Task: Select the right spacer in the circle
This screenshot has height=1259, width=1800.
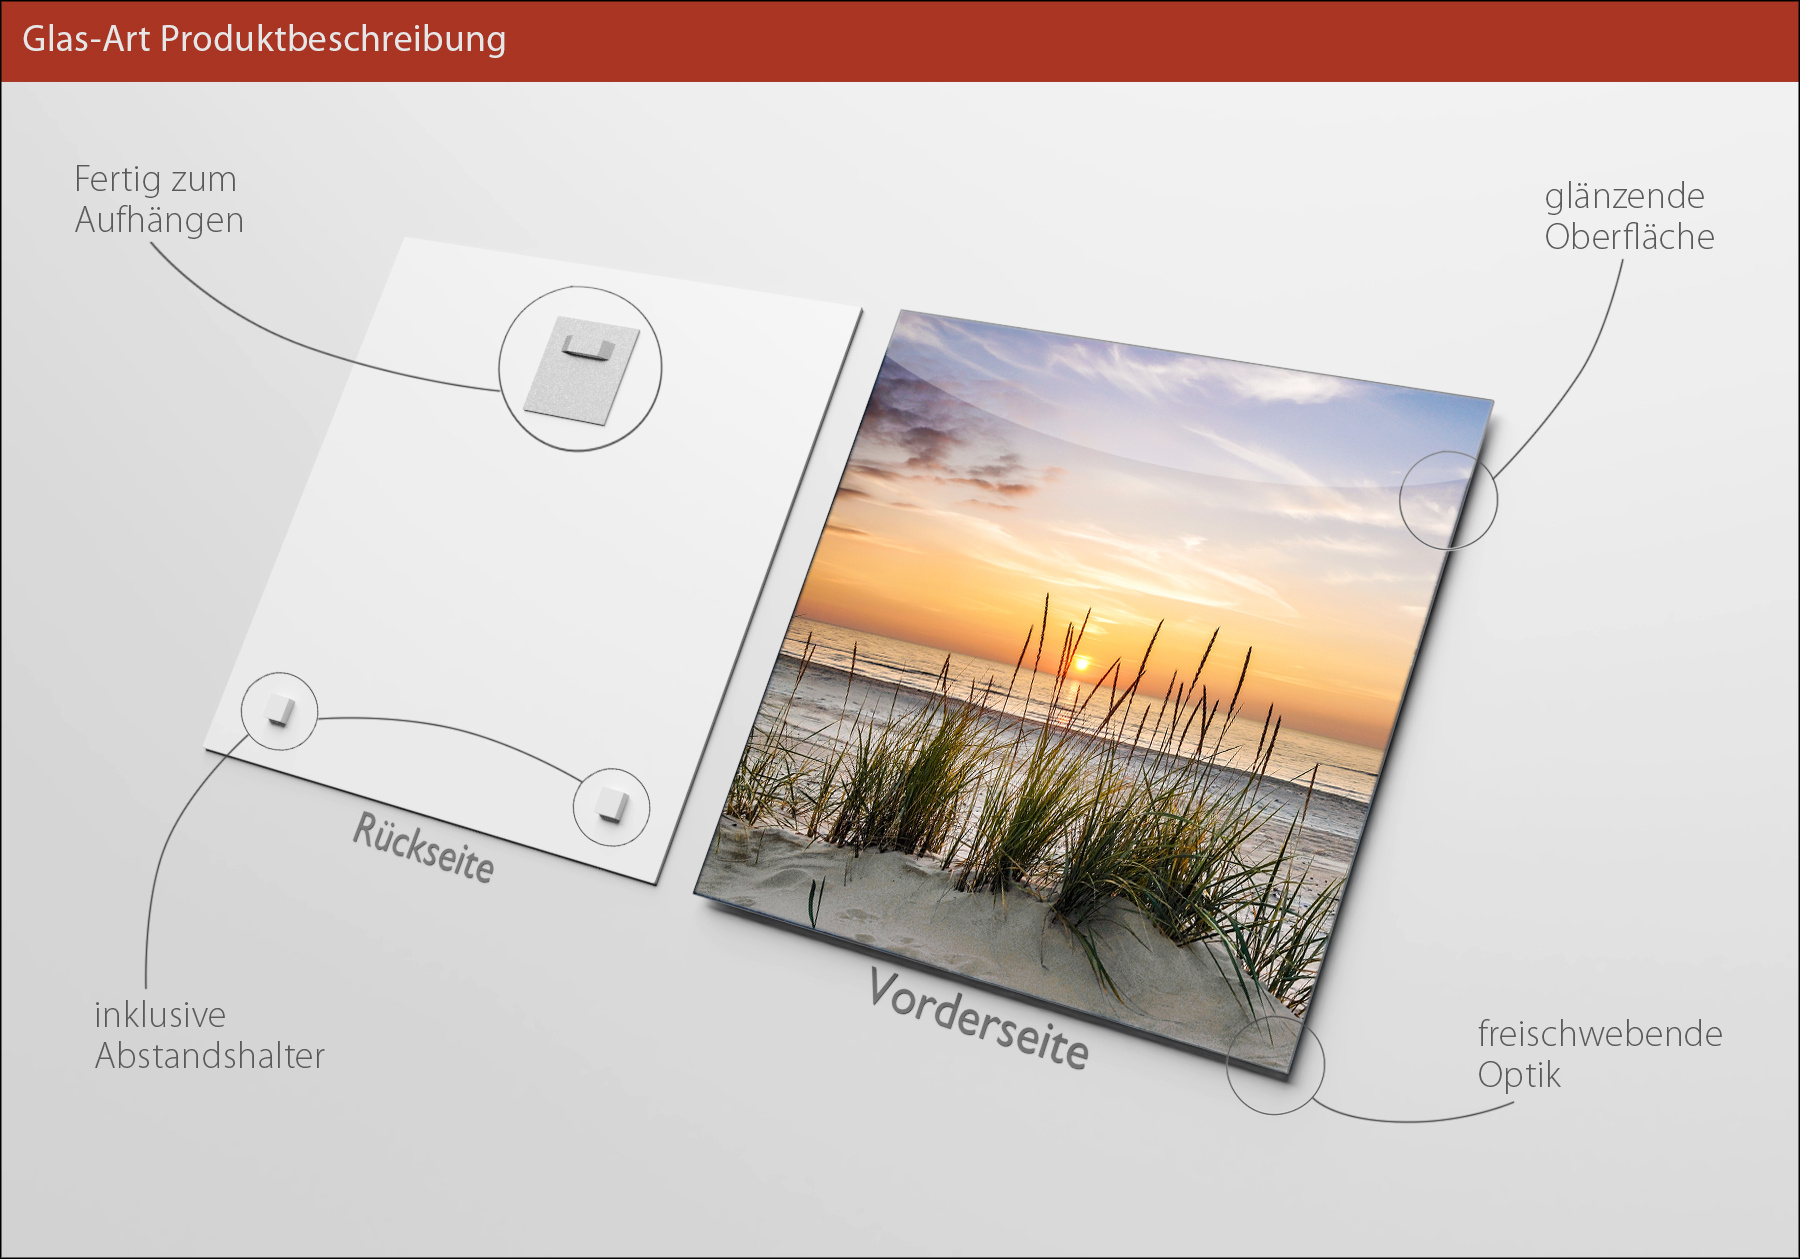Action: click(610, 805)
